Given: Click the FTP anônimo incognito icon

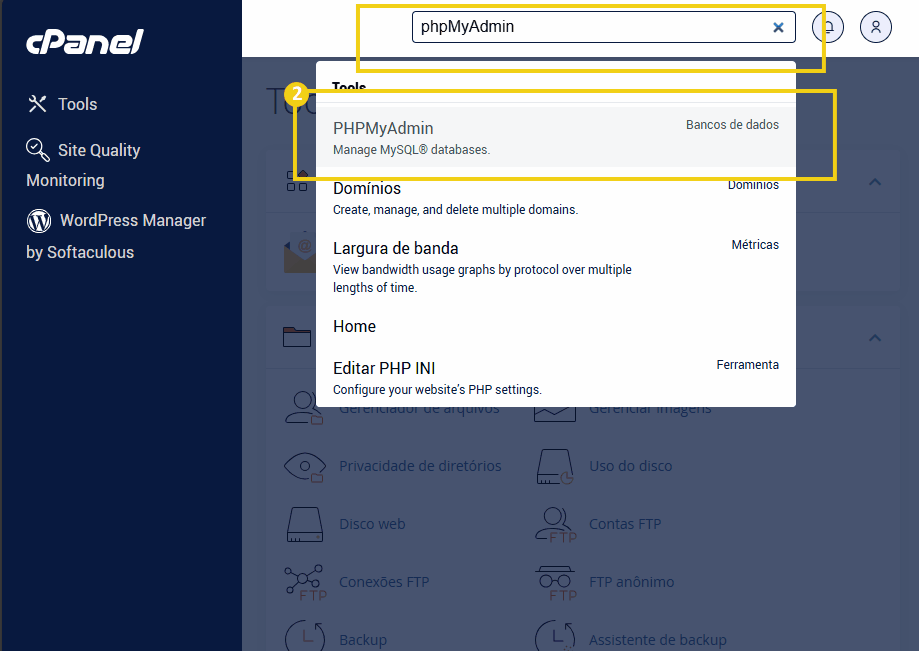Looking at the screenshot, I should (x=556, y=583).
